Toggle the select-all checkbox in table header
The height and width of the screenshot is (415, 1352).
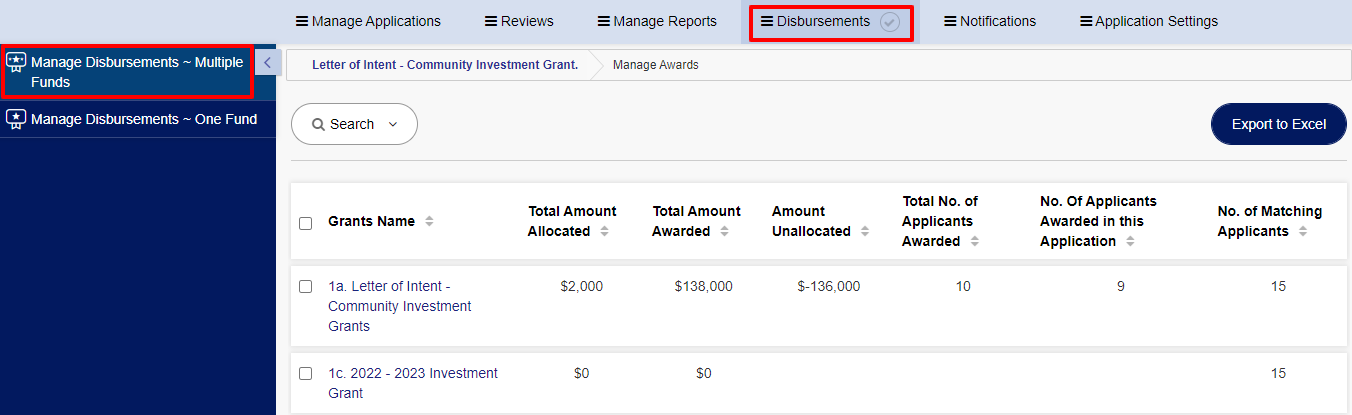point(306,223)
